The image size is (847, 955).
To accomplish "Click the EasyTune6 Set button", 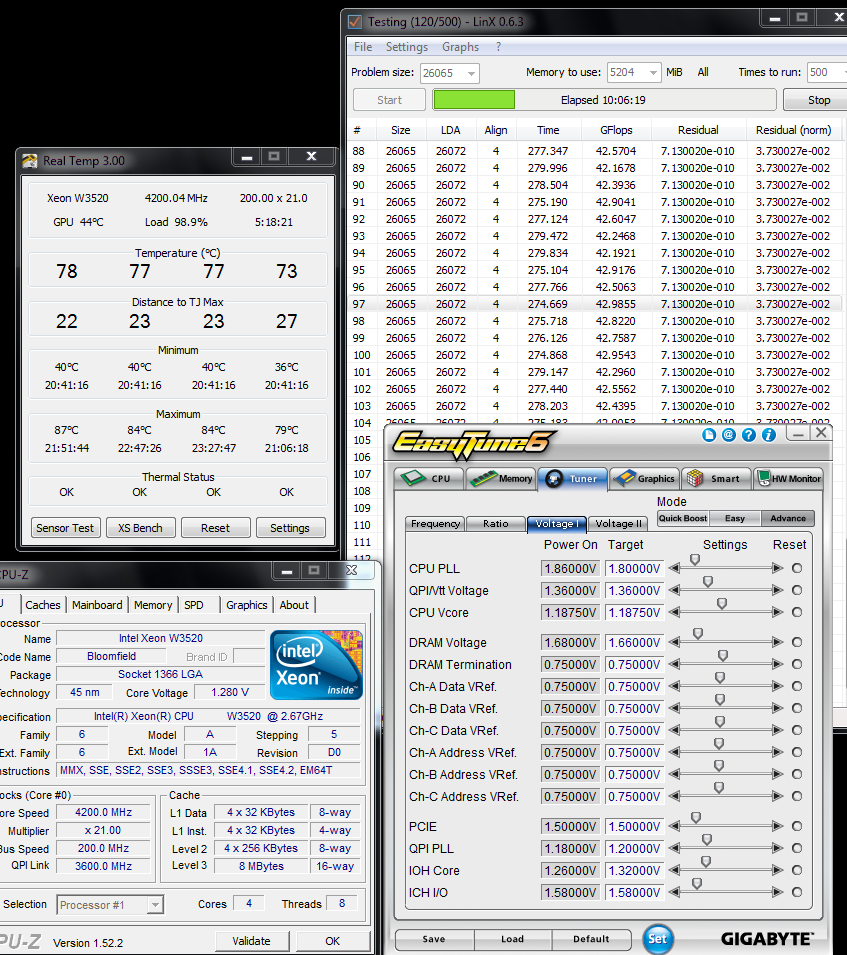I will (x=658, y=939).
